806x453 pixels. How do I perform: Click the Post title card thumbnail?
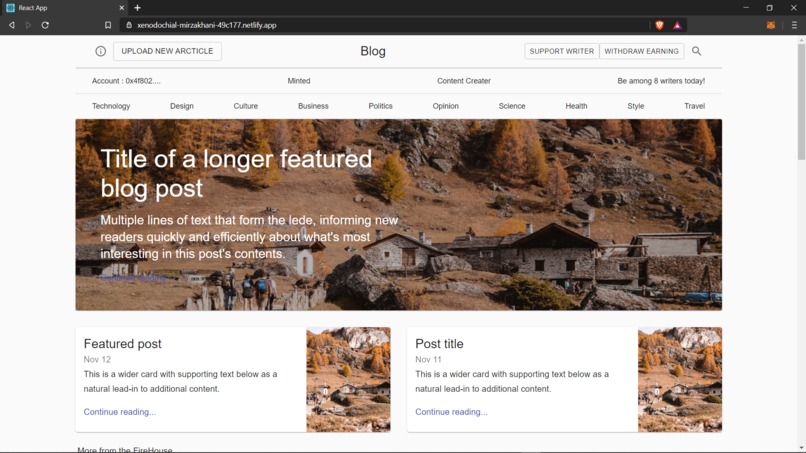point(680,379)
